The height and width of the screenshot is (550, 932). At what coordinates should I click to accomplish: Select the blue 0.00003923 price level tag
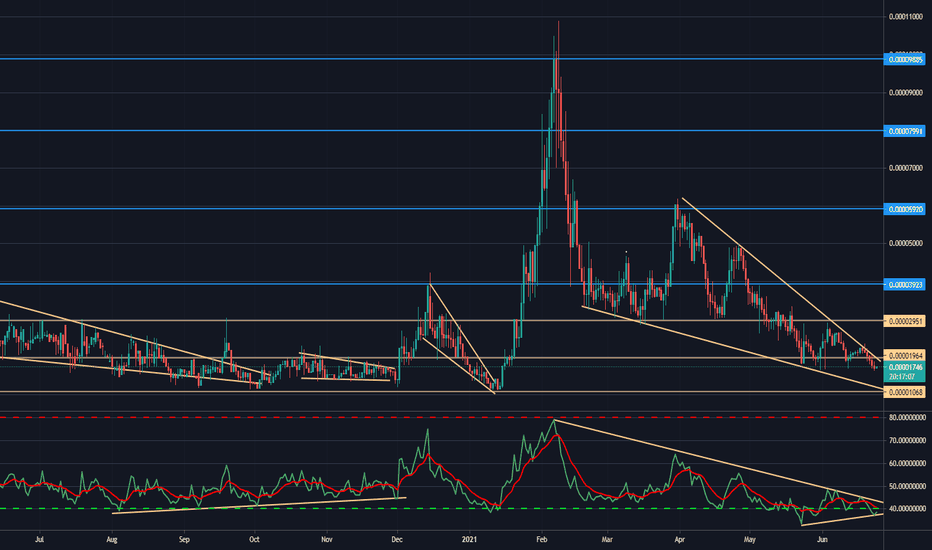904,285
